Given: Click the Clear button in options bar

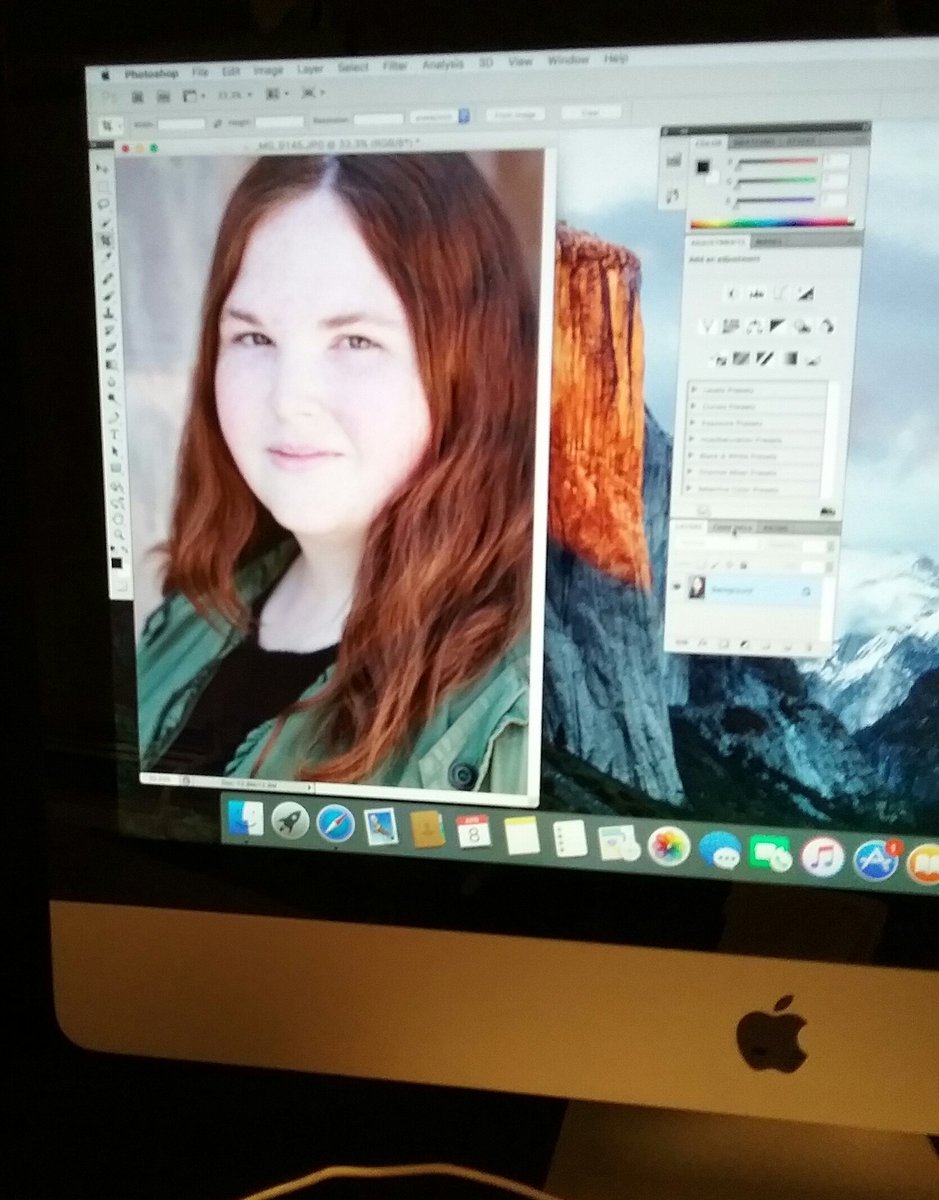Looking at the screenshot, I should (590, 113).
